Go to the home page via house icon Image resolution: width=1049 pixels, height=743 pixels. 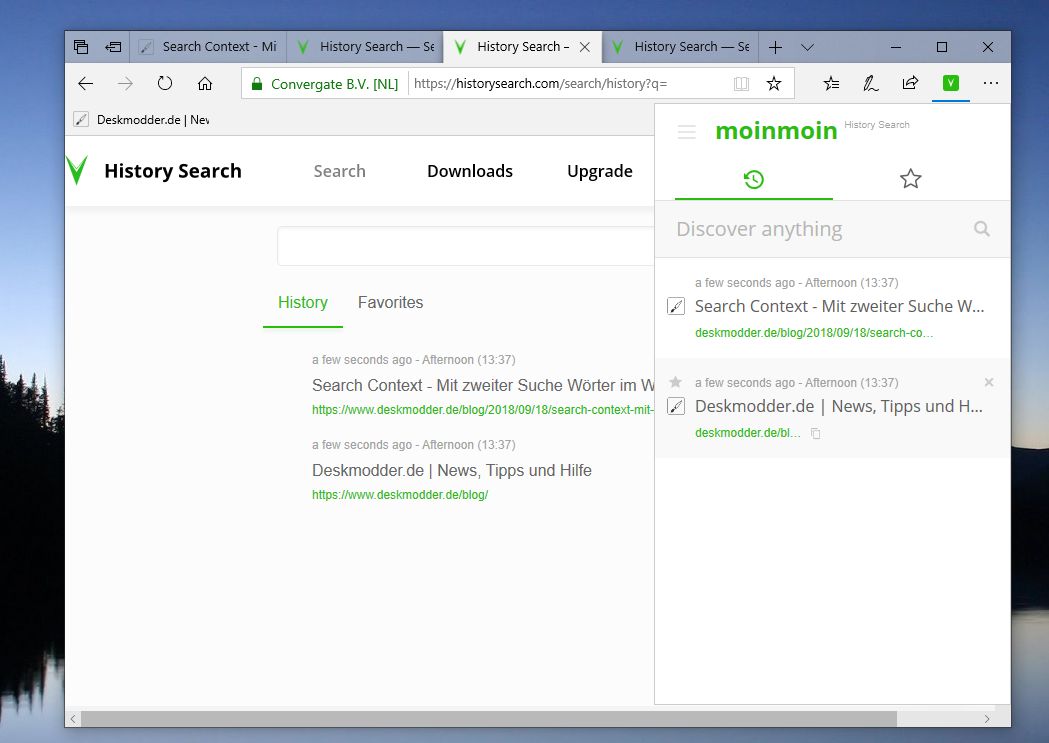[x=205, y=84]
